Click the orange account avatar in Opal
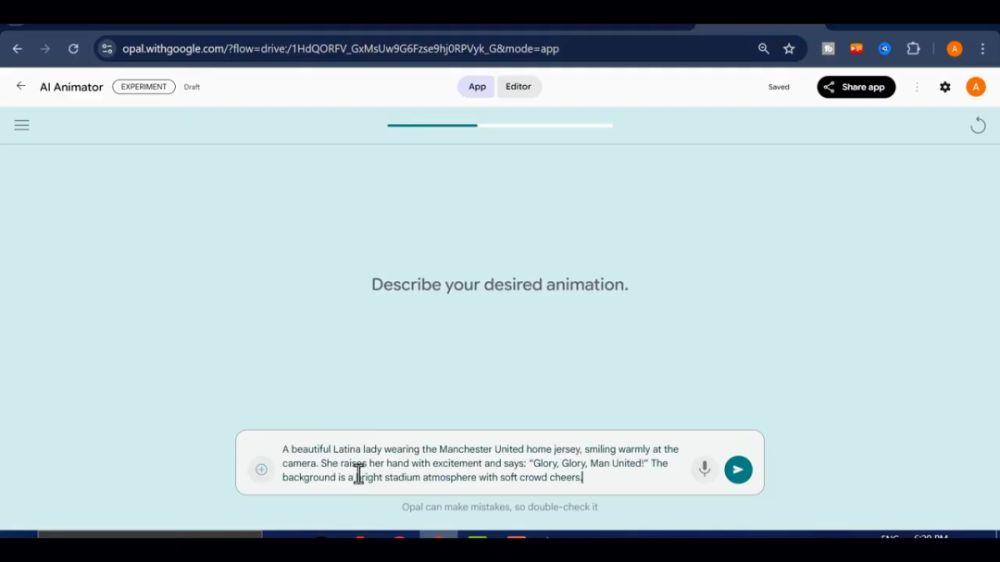1000x562 pixels. point(975,87)
